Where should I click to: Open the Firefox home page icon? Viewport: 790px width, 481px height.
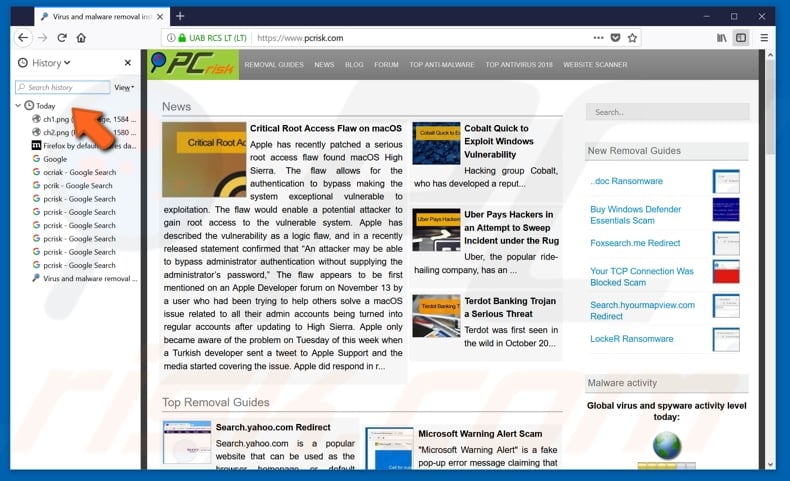pyautogui.click(x=81, y=38)
